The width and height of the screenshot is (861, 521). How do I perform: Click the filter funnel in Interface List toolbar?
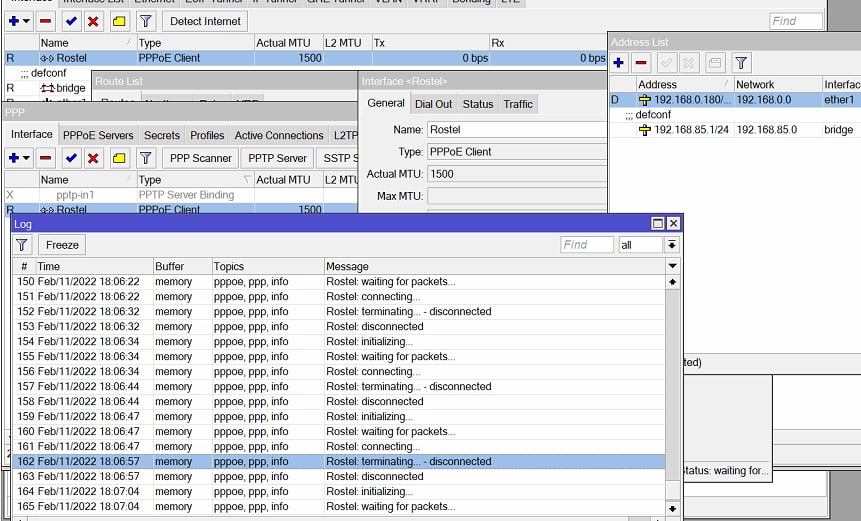pyautogui.click(x=146, y=21)
